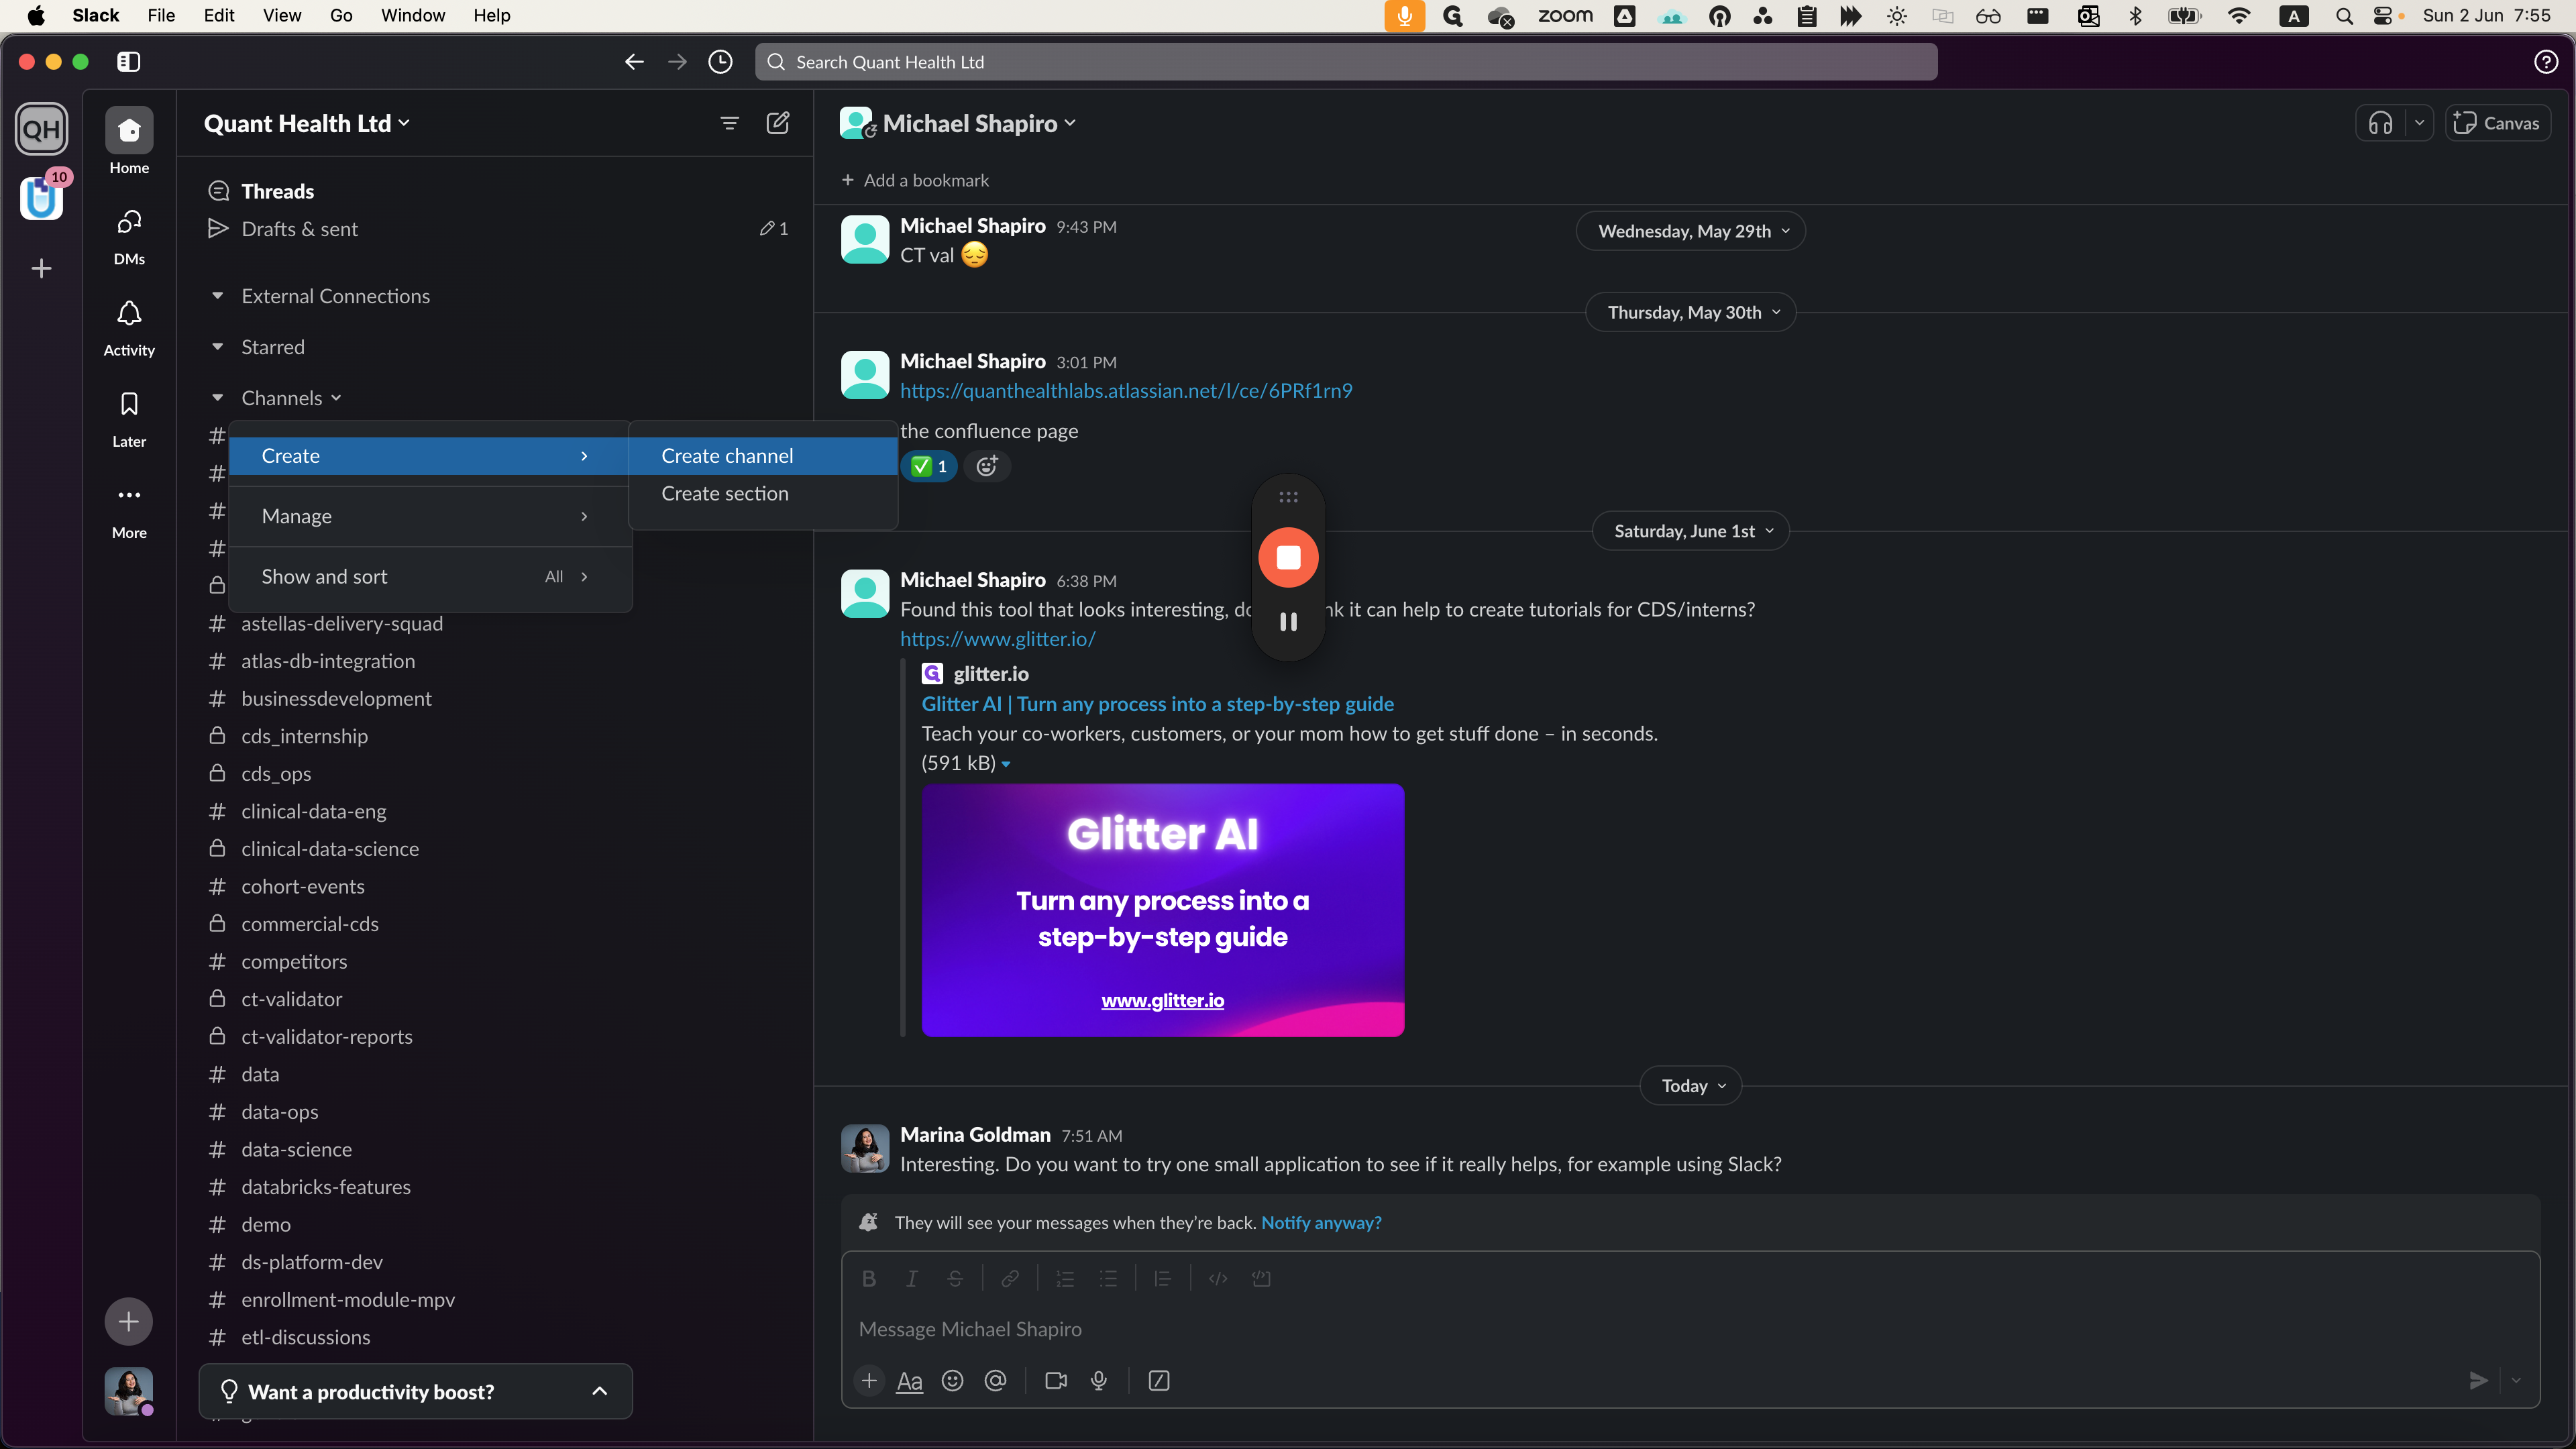Collapse the Starred section

pyautogui.click(x=217, y=347)
